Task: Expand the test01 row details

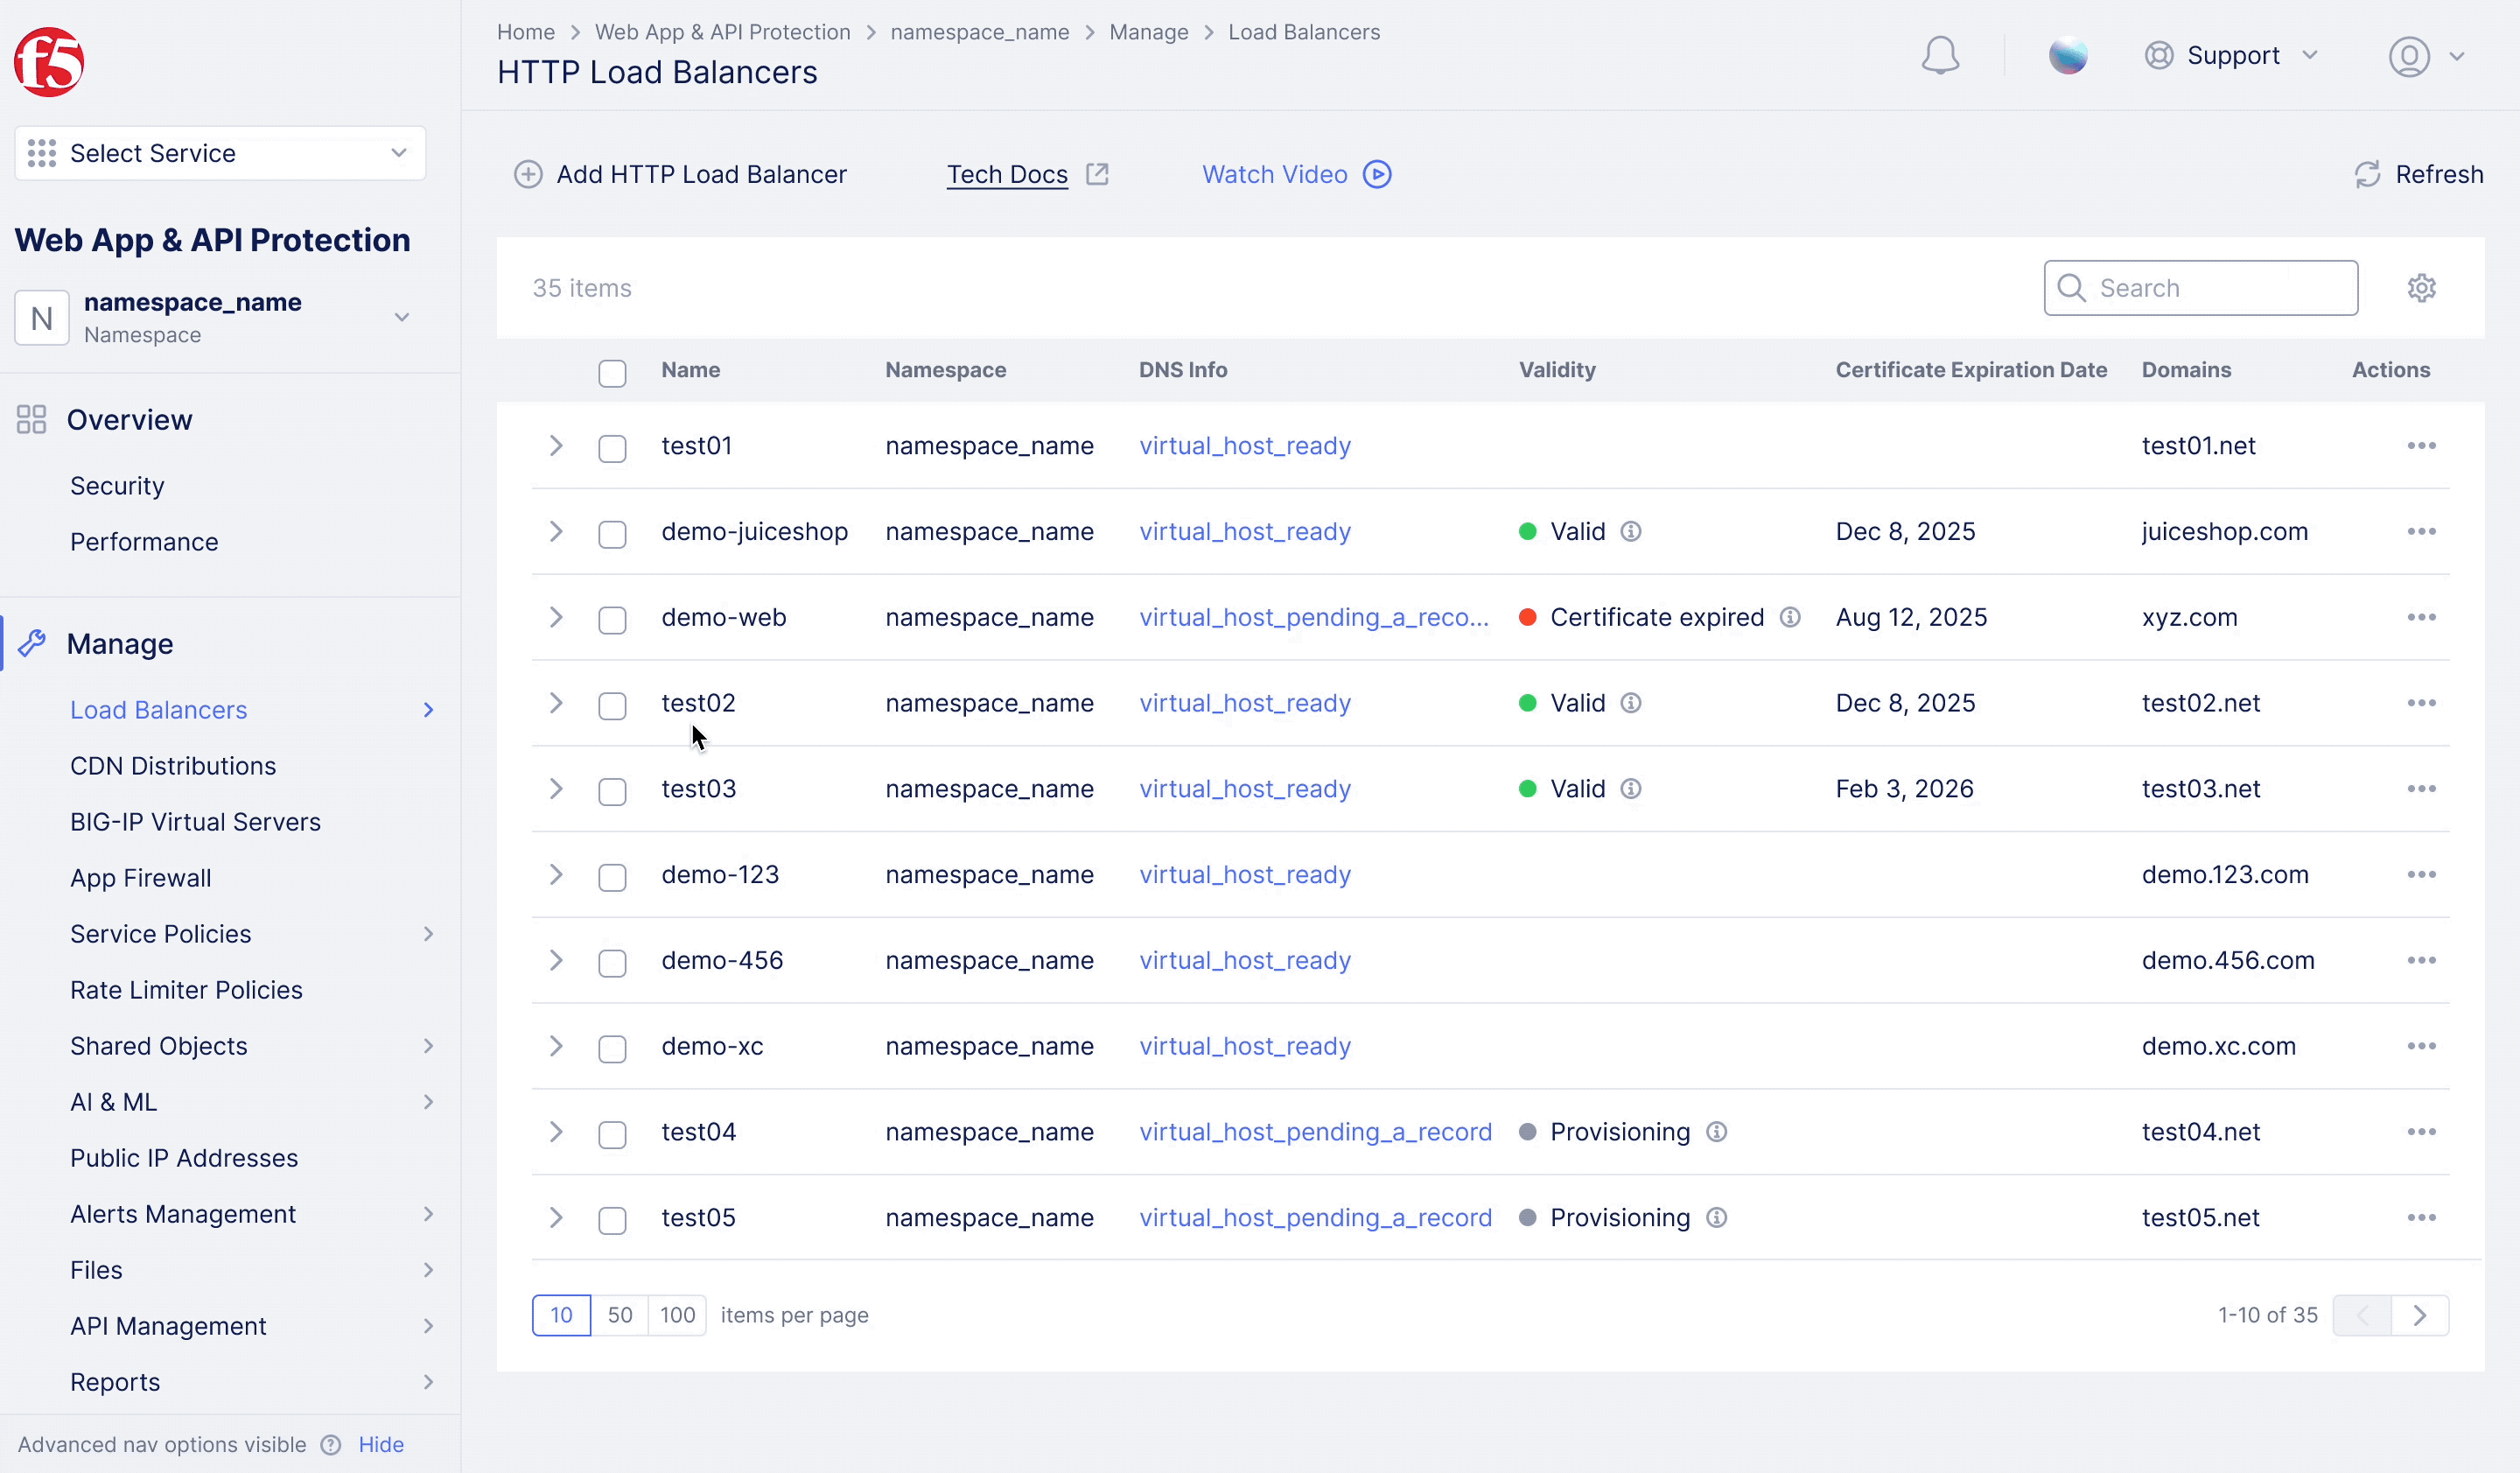Action: coord(556,446)
